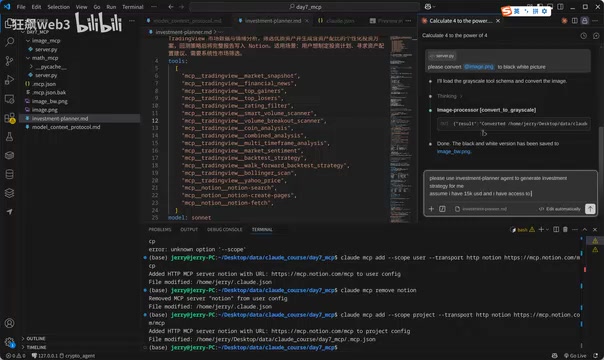Open slash commands button in chat input

(442, 209)
